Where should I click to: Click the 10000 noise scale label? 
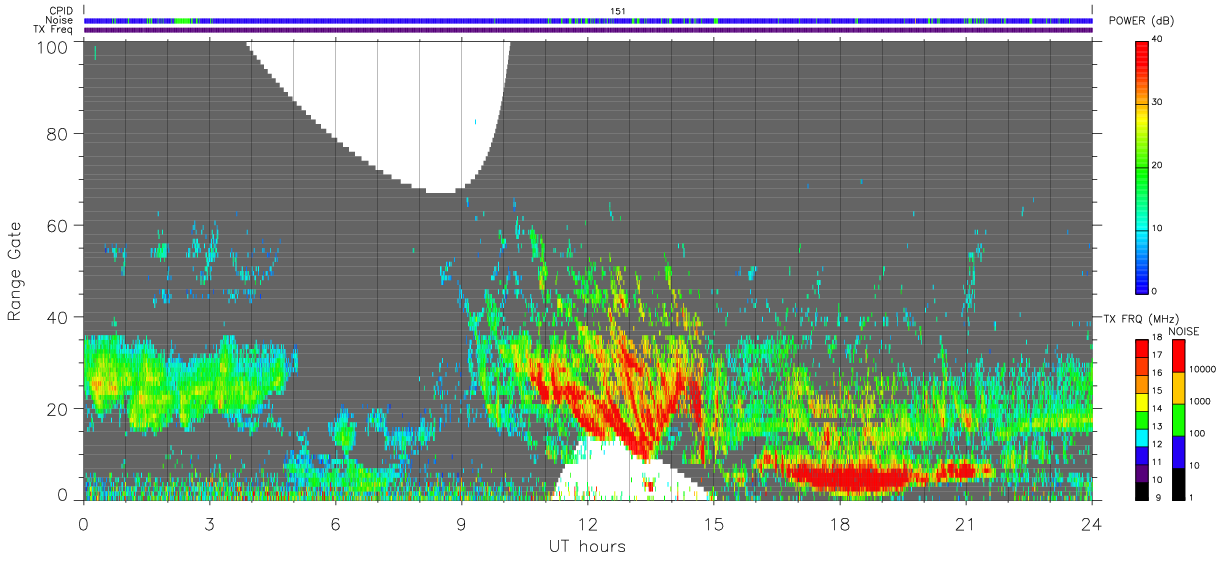(1203, 370)
